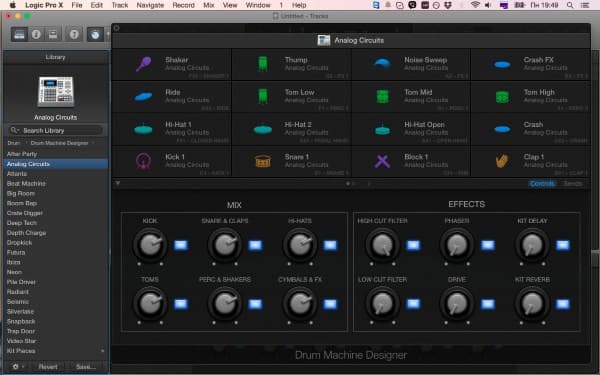The height and width of the screenshot is (375, 600).
Task: Select Beat Machine in Library list
Action: pyautogui.click(x=55, y=184)
